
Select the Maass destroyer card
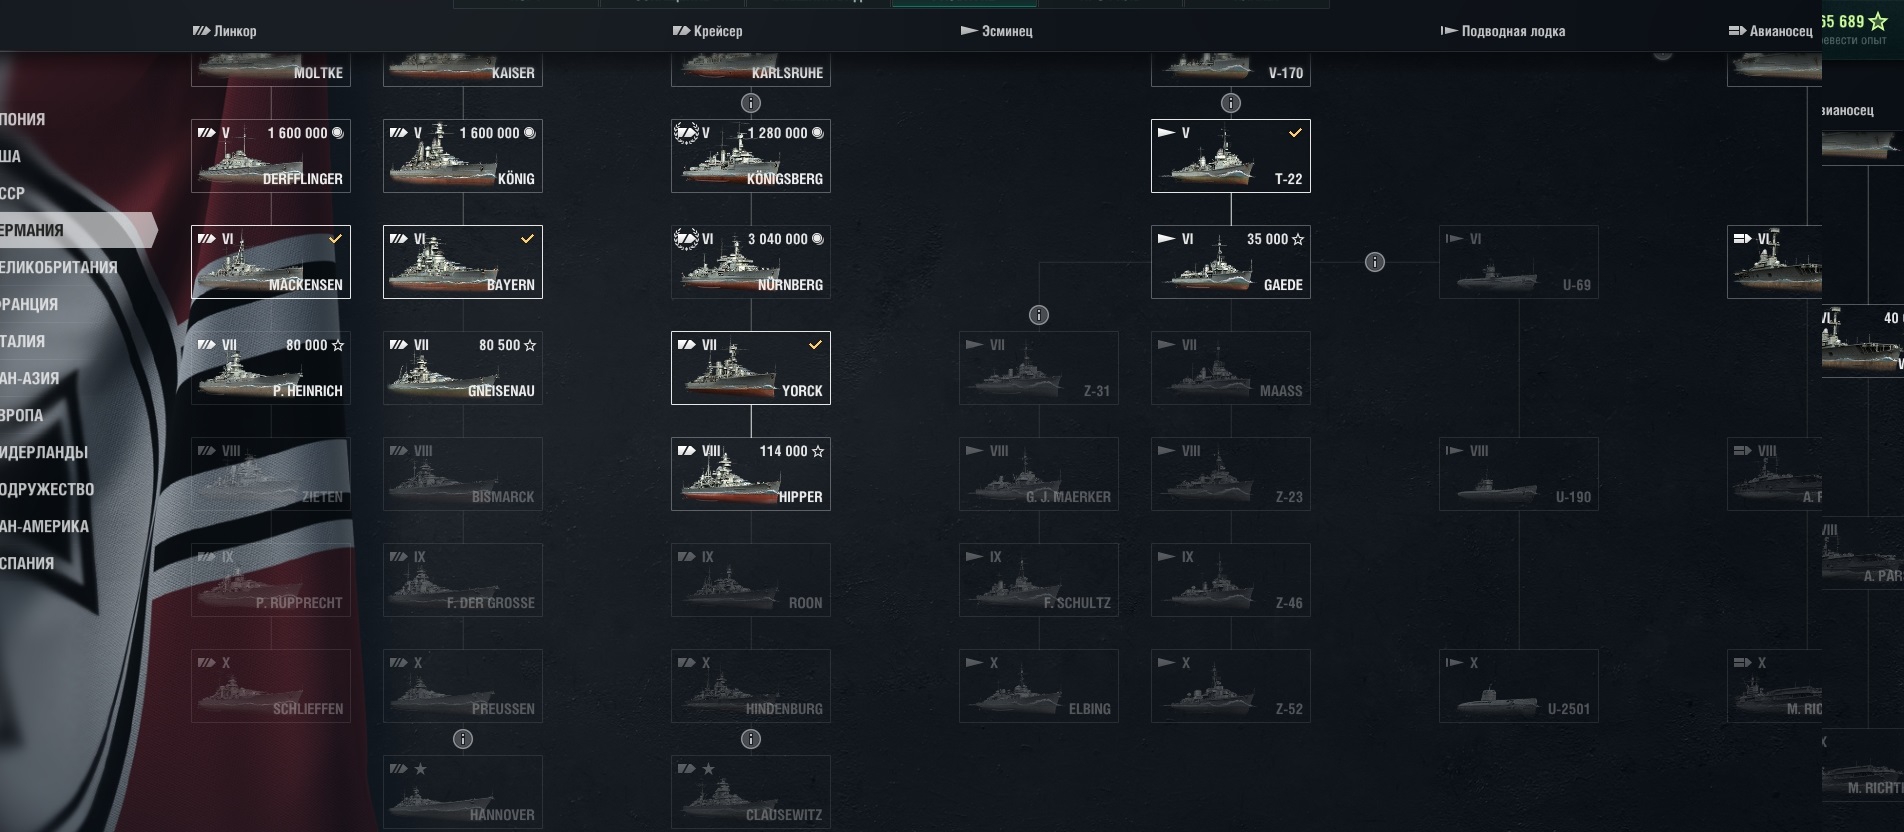1231,368
